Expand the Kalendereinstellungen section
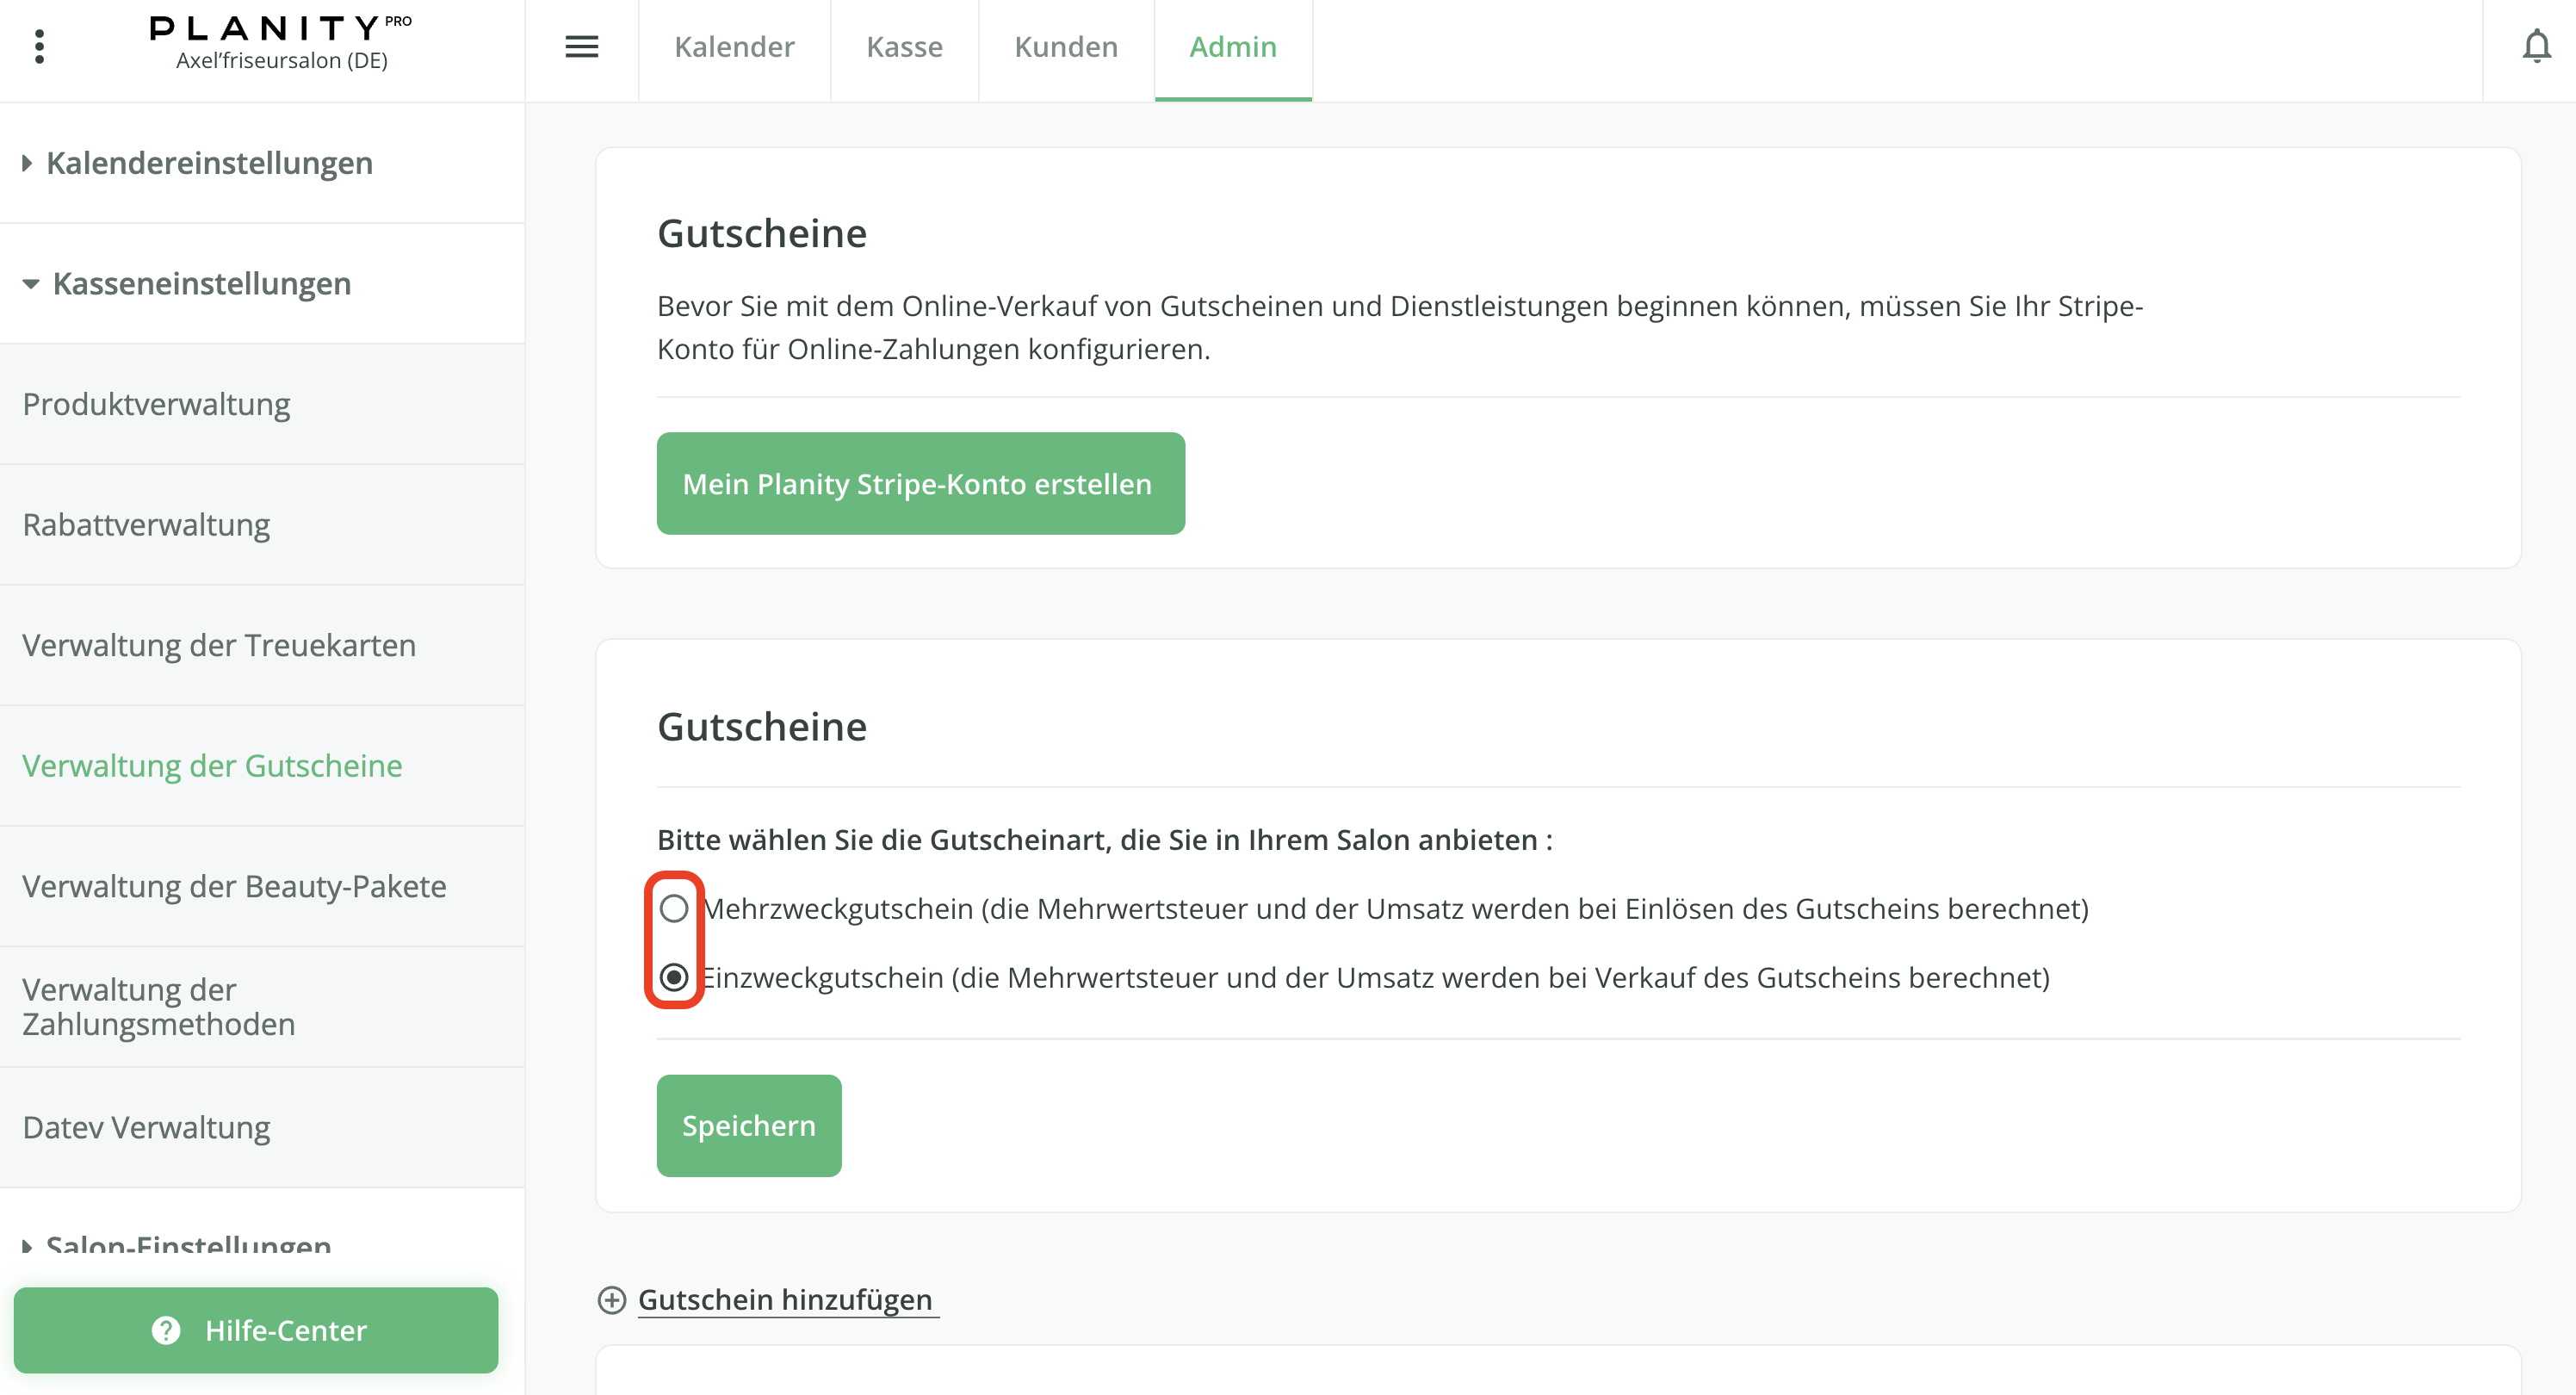The width and height of the screenshot is (2576, 1395). 208,163
